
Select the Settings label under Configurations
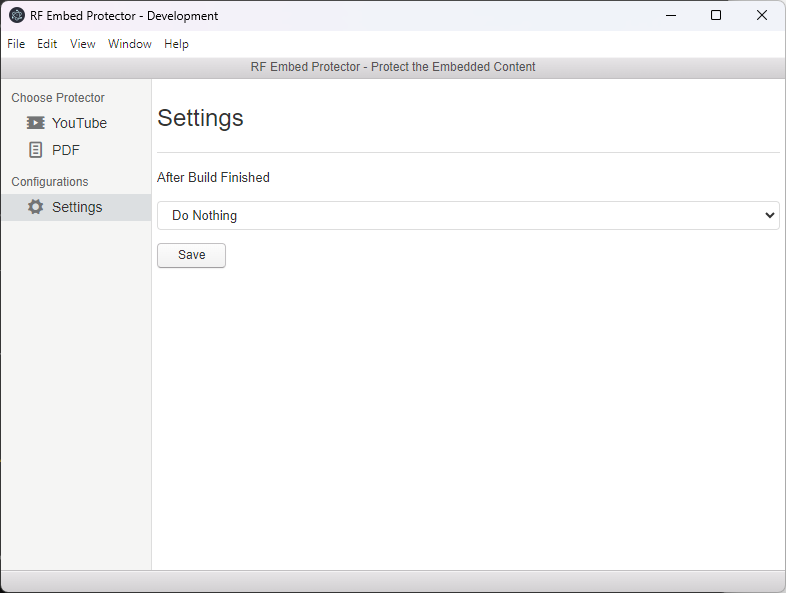77,207
